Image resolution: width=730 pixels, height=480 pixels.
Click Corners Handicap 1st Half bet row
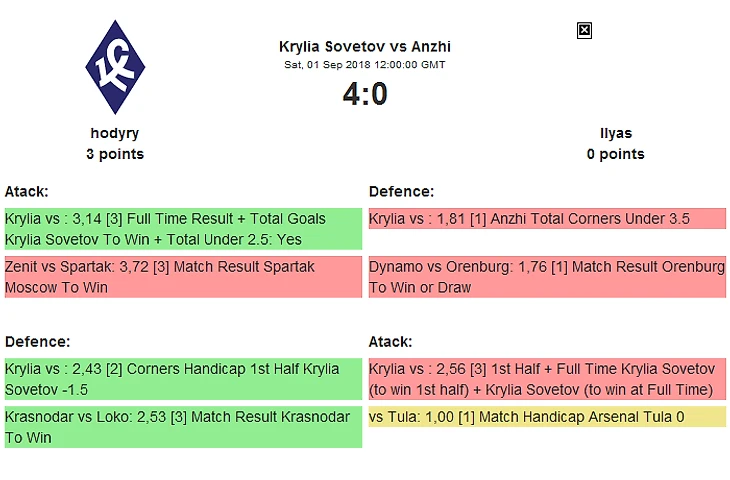182,379
